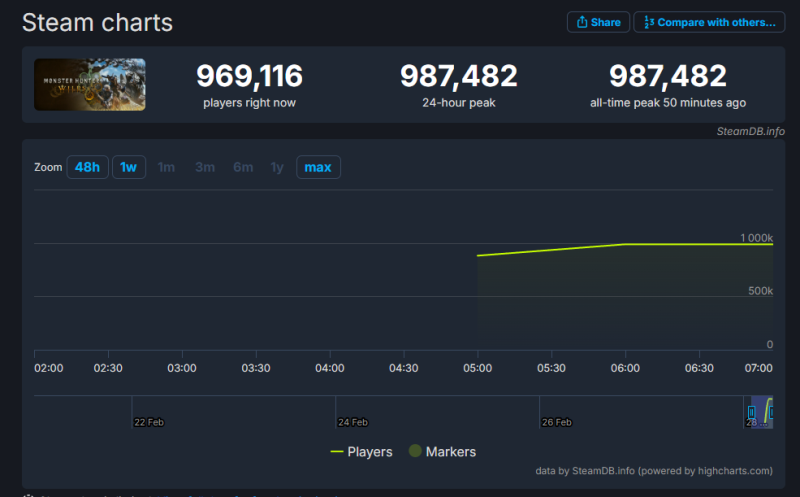
Task: Click the right navigator range handle
Action: pyautogui.click(x=770, y=412)
